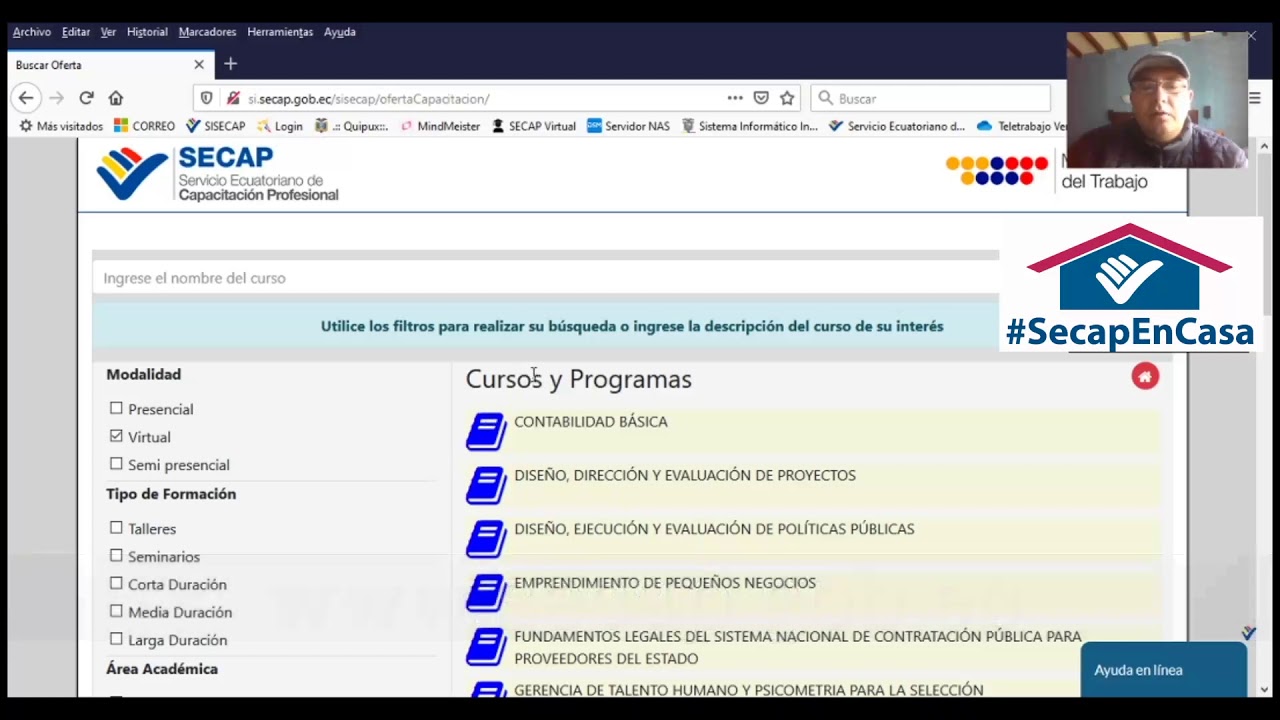Enable the Talleres filter checkbox
The width and height of the screenshot is (1280, 720).
tap(116, 528)
